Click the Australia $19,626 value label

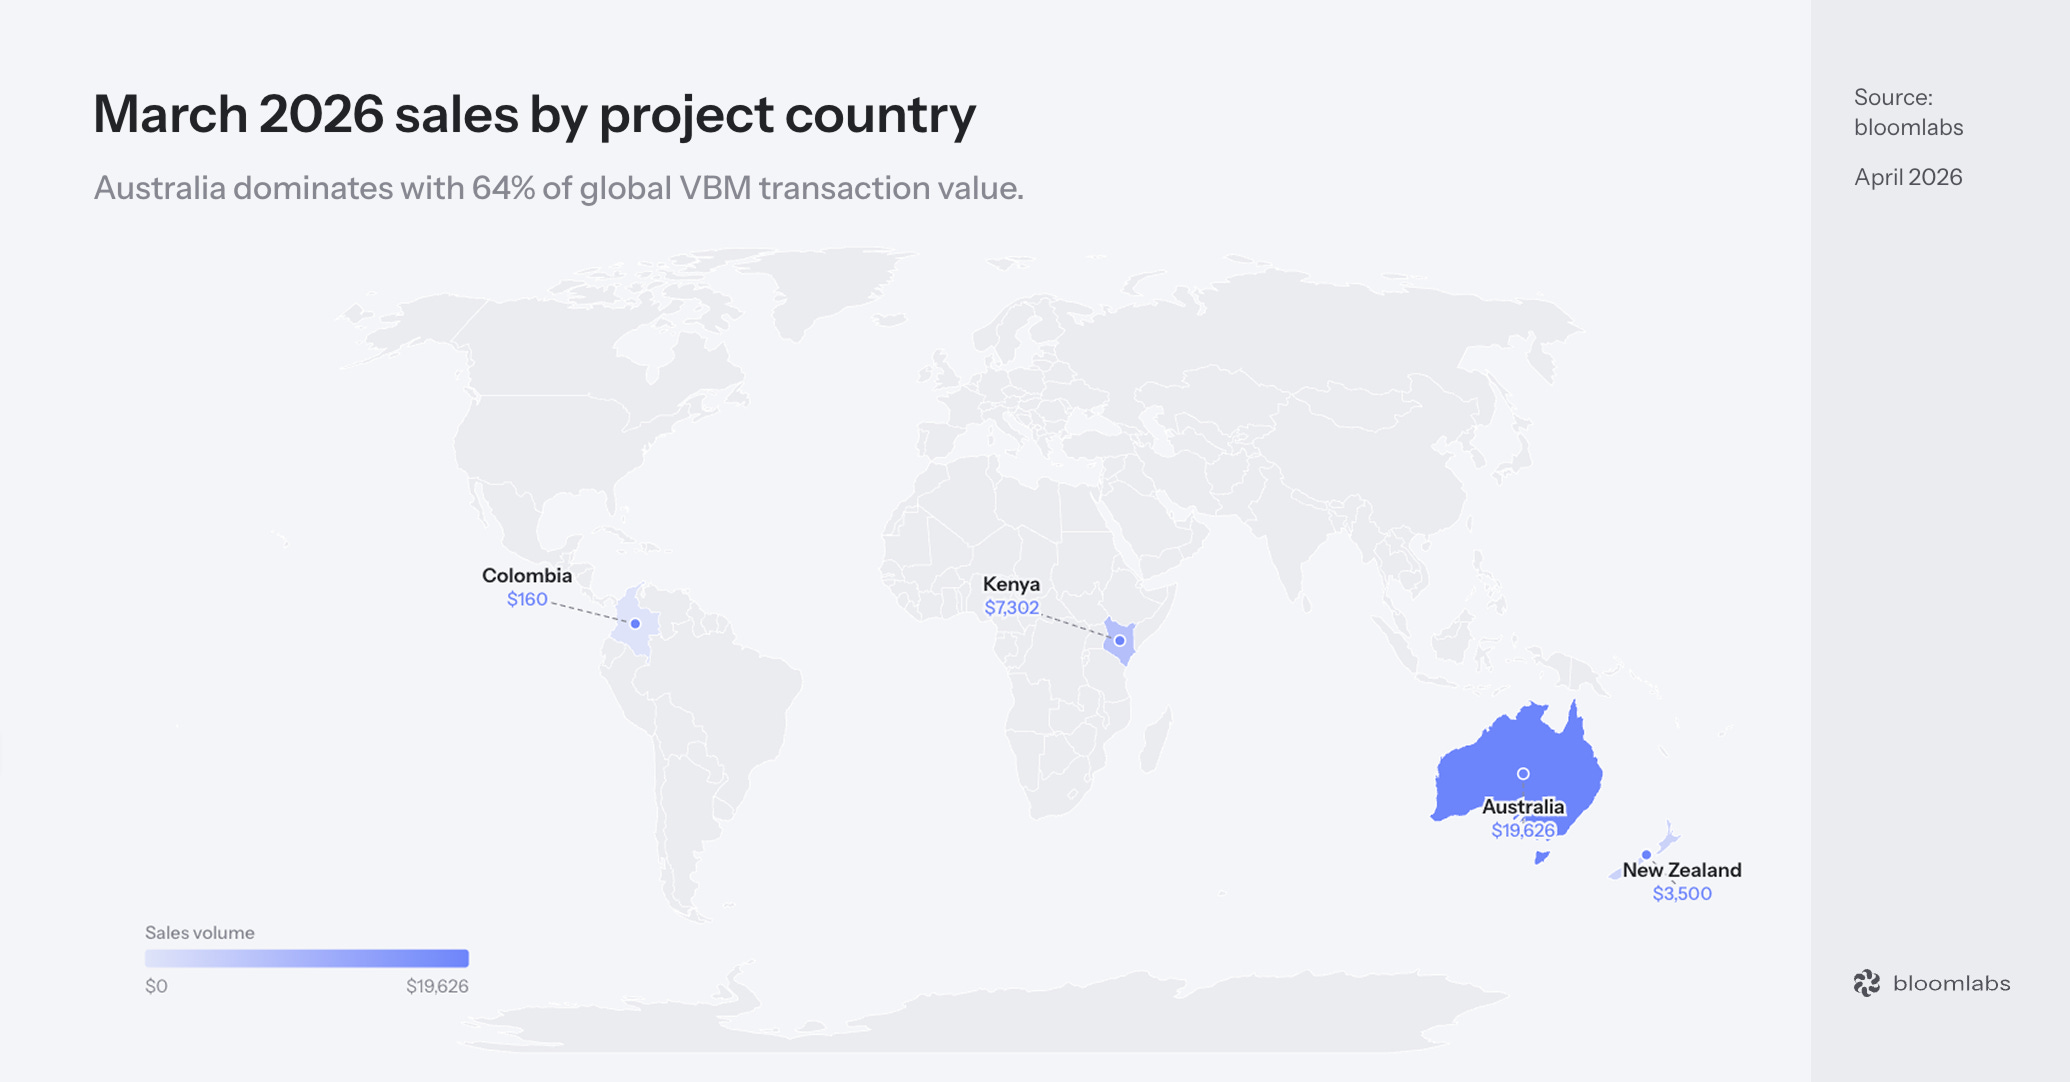pos(1523,831)
